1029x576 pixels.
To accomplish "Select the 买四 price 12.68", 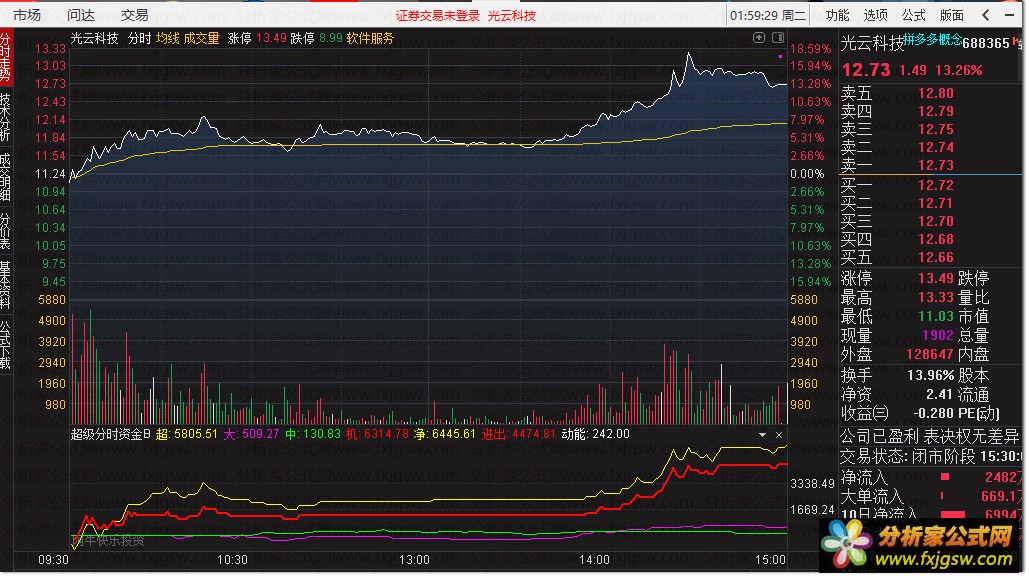I will [936, 239].
